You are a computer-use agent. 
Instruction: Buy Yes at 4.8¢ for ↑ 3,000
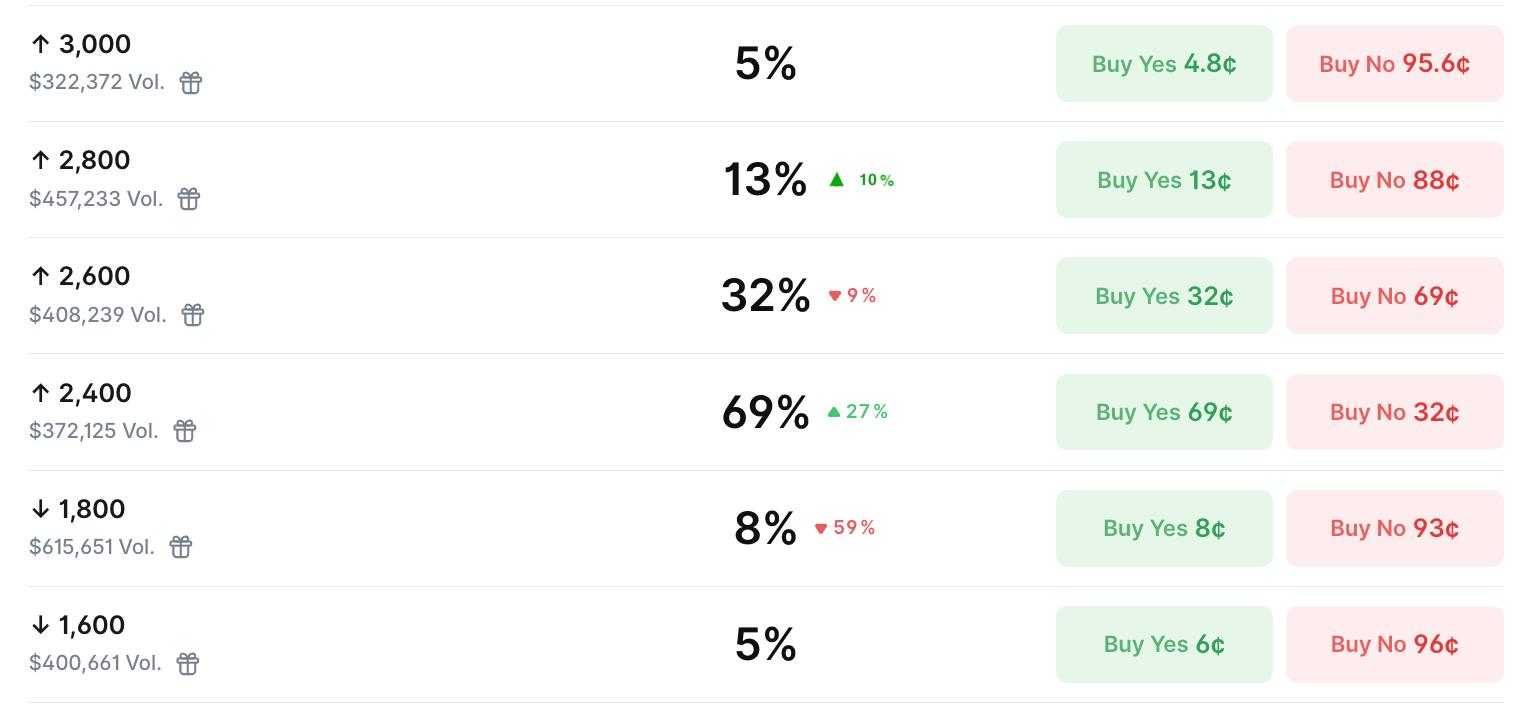pos(1164,64)
